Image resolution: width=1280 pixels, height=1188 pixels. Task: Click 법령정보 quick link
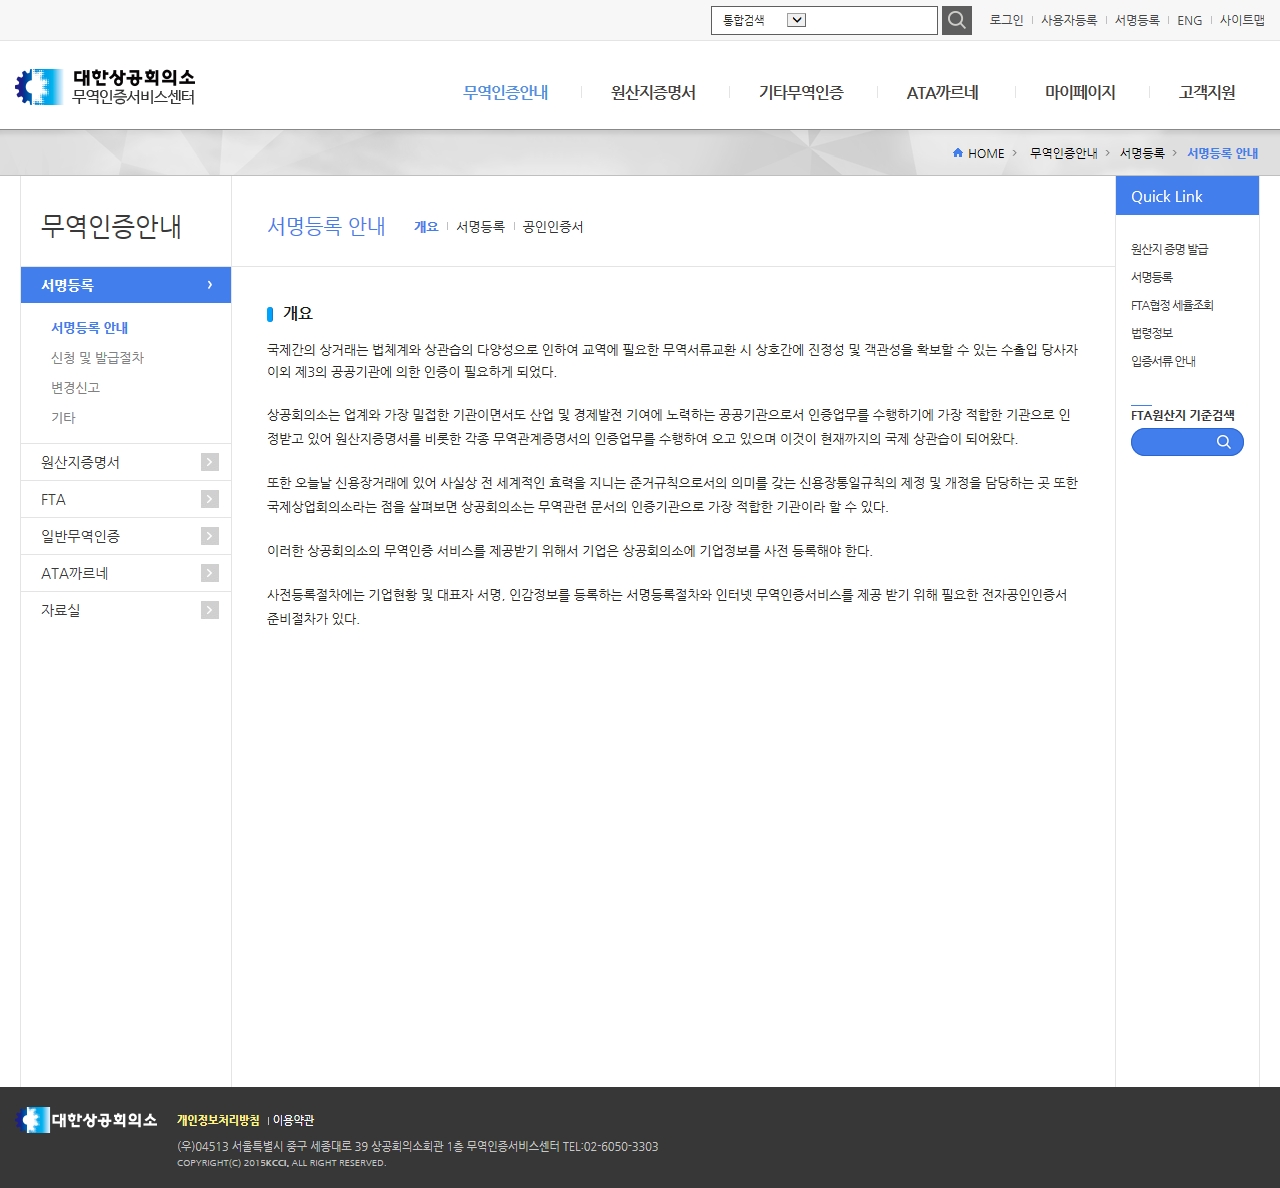pos(1151,333)
